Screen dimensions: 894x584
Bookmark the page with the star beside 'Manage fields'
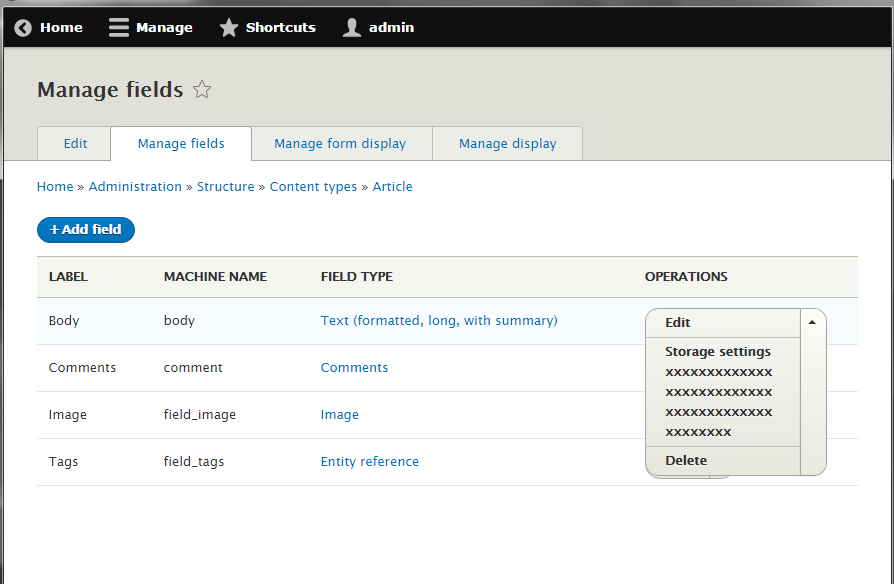coord(202,89)
